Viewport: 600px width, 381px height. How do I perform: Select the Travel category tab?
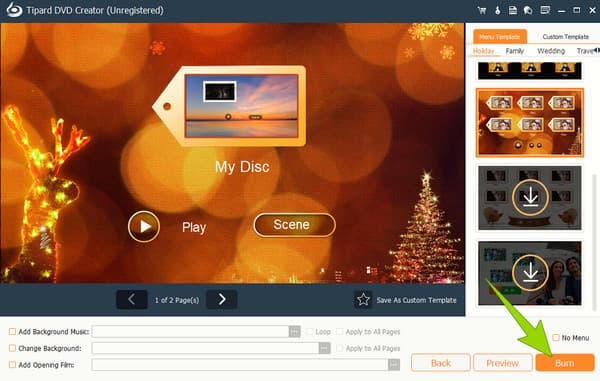click(584, 51)
